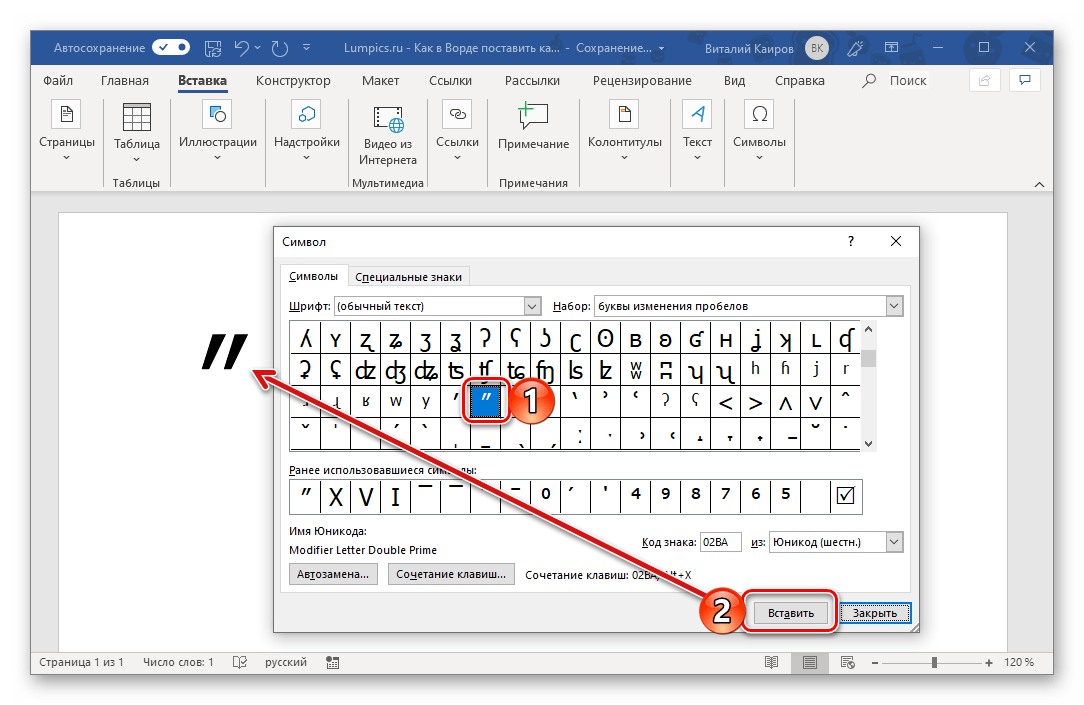This screenshot has width=1084, height=705.
Task: Open the Надстройки ribbon group
Action: click(x=307, y=131)
